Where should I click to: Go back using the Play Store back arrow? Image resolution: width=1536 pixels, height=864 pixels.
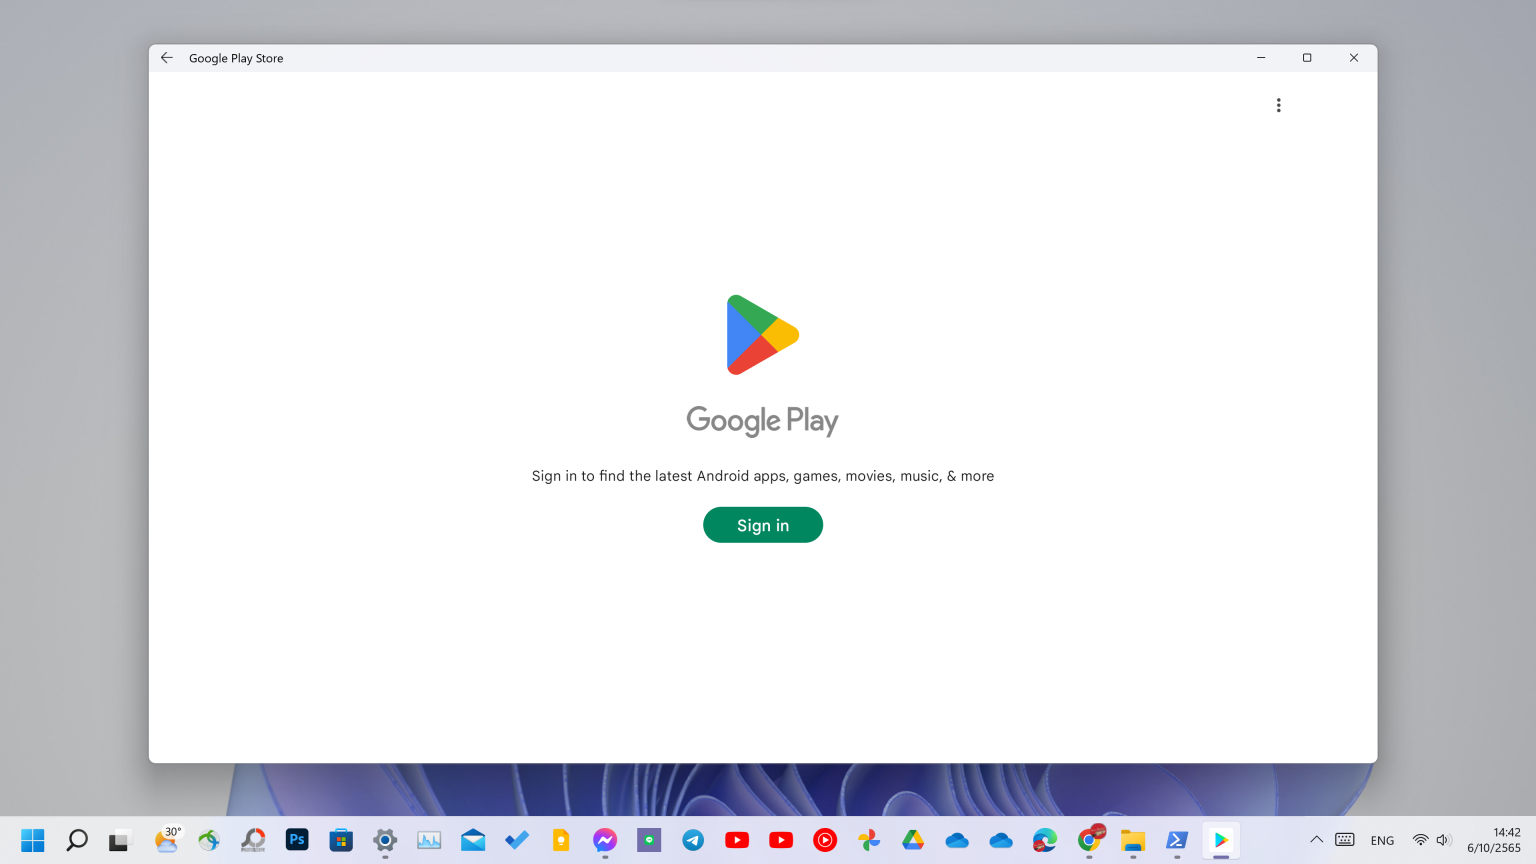(x=166, y=57)
